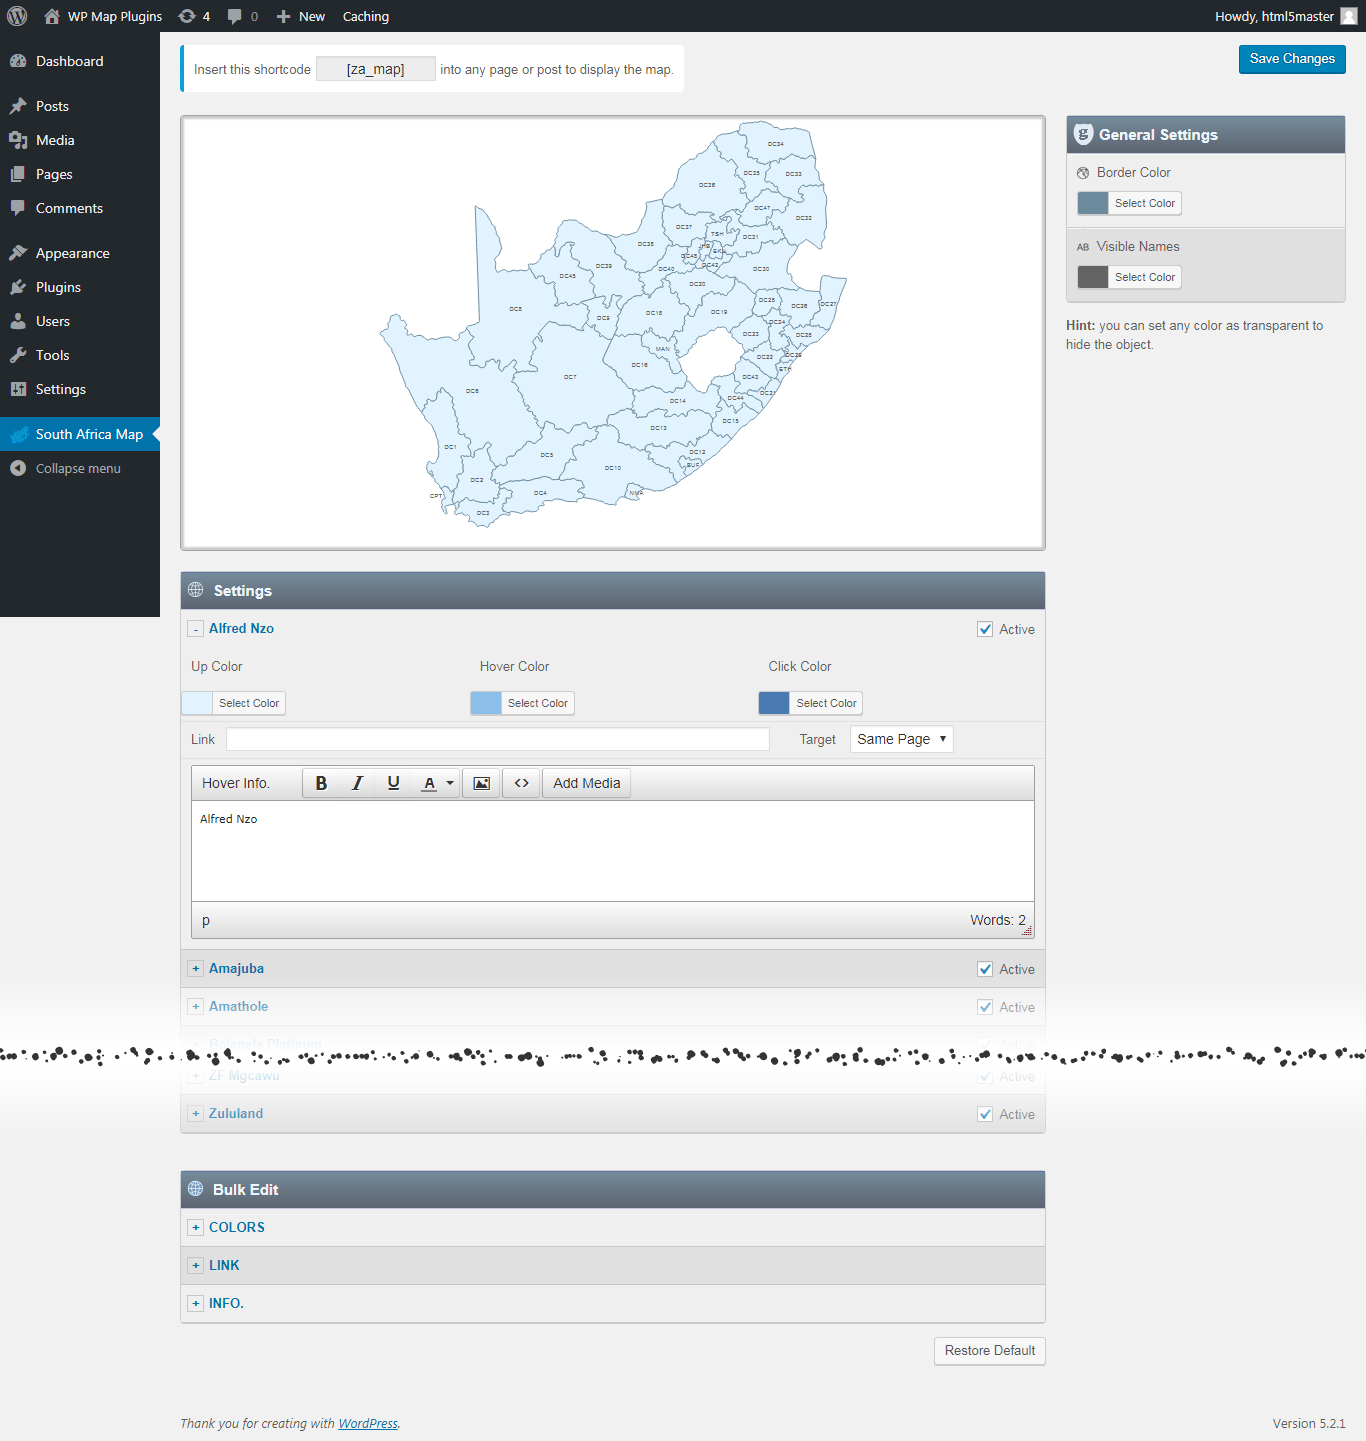
Task: Expand the Bulk Edit LINK section
Action: click(196, 1266)
